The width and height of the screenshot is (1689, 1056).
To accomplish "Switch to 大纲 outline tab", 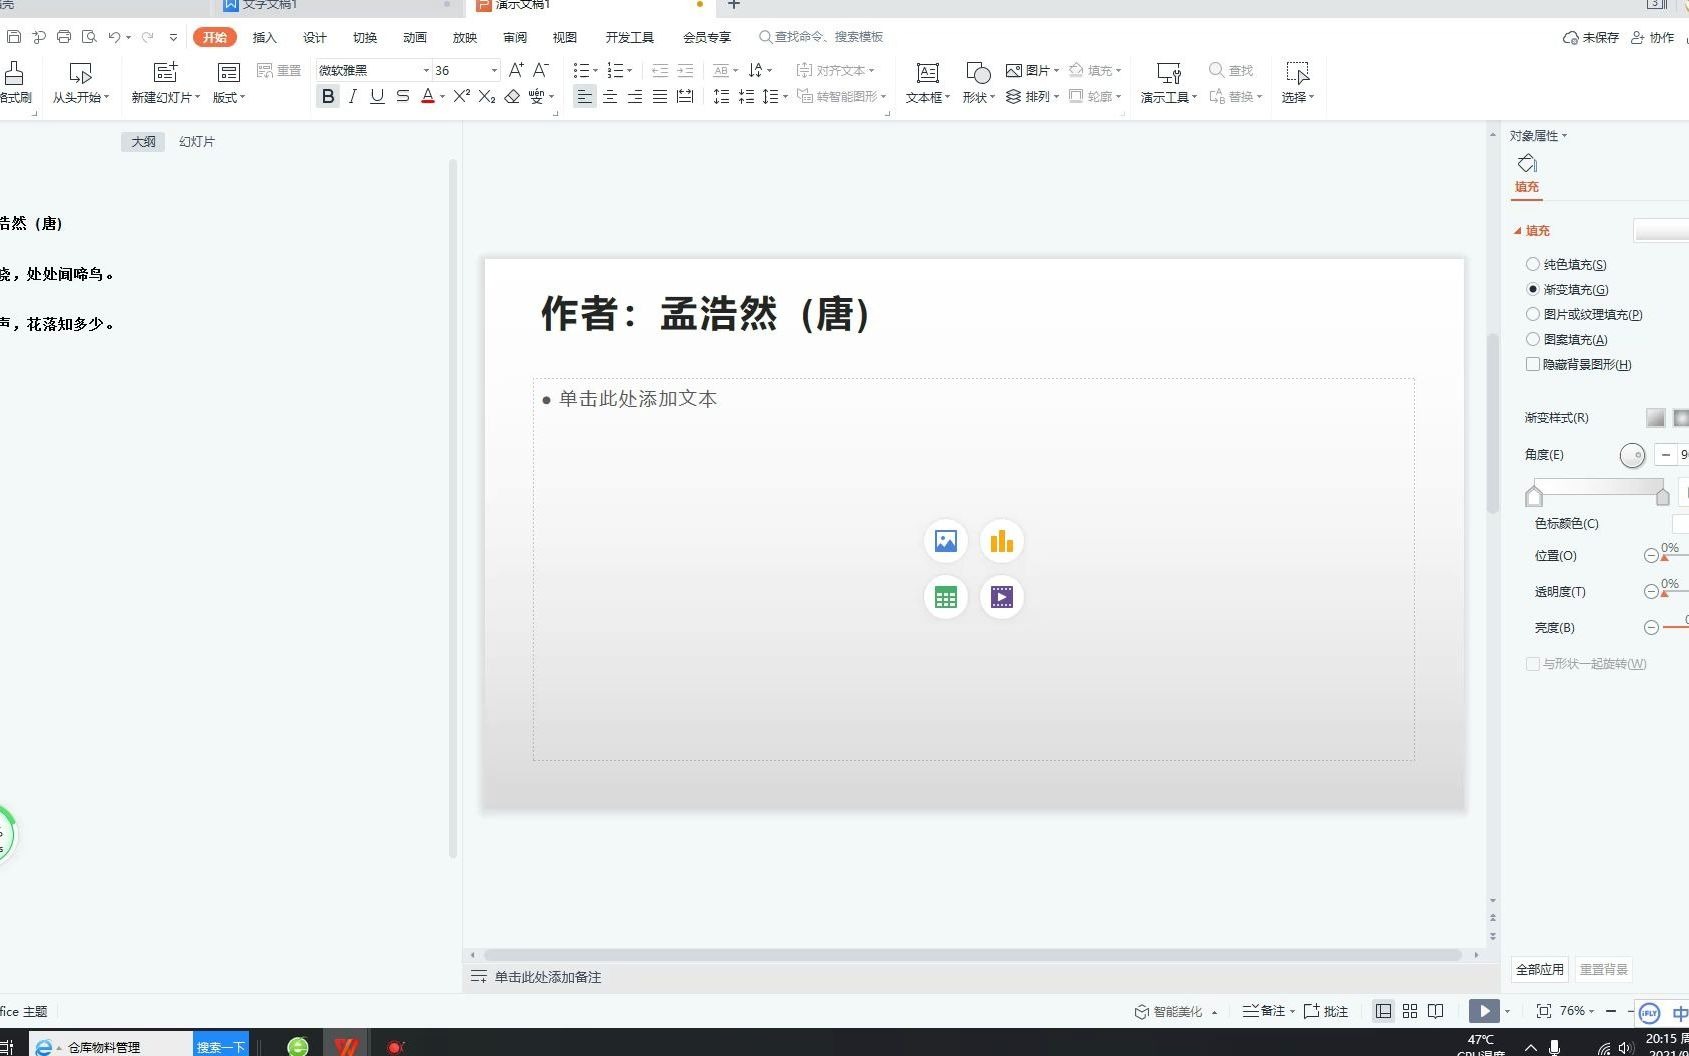I will [144, 142].
